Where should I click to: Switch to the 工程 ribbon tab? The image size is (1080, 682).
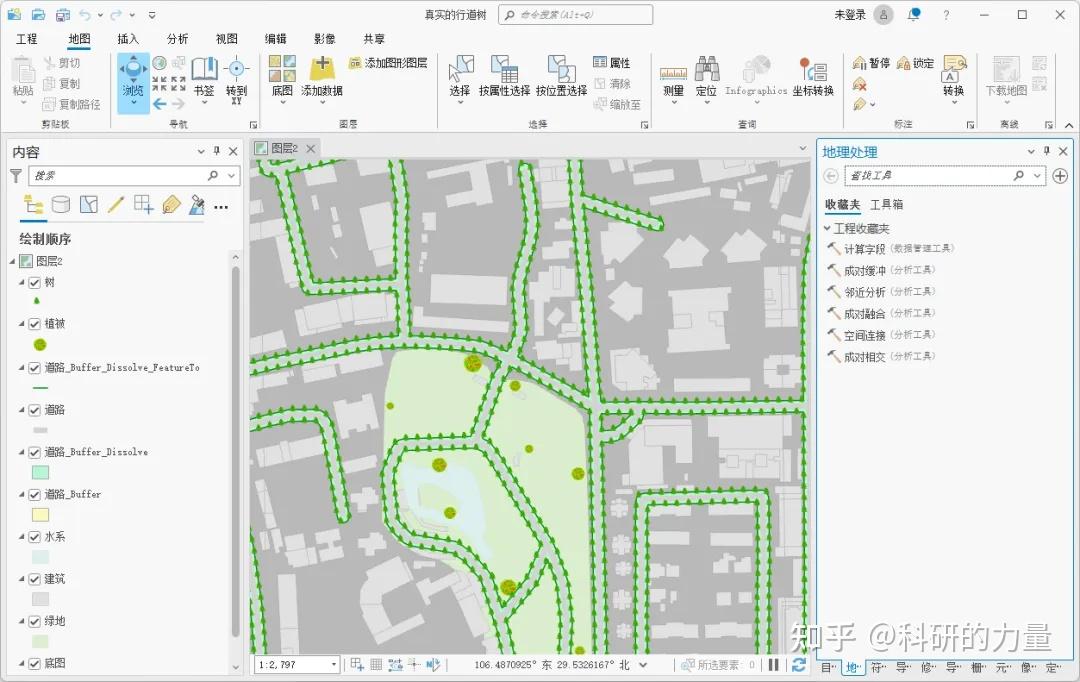(x=26, y=39)
